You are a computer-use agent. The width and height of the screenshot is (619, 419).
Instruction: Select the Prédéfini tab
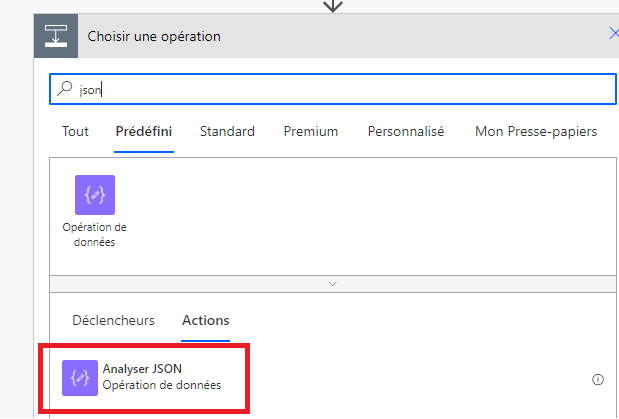(144, 131)
